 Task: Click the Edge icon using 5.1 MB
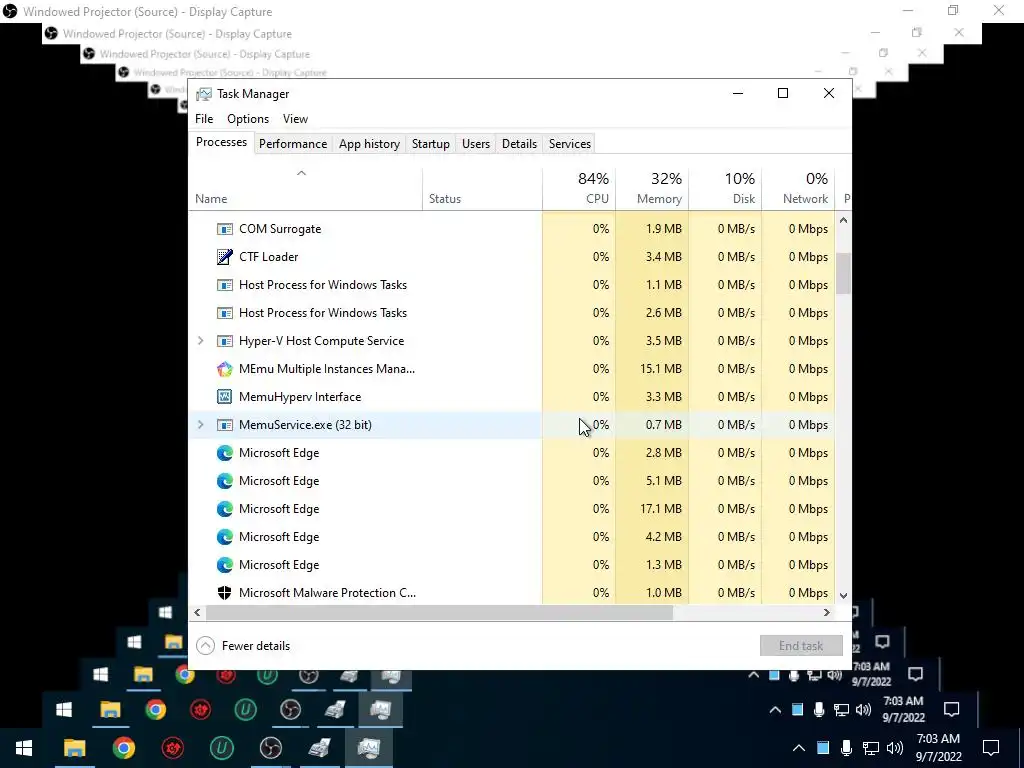point(225,481)
